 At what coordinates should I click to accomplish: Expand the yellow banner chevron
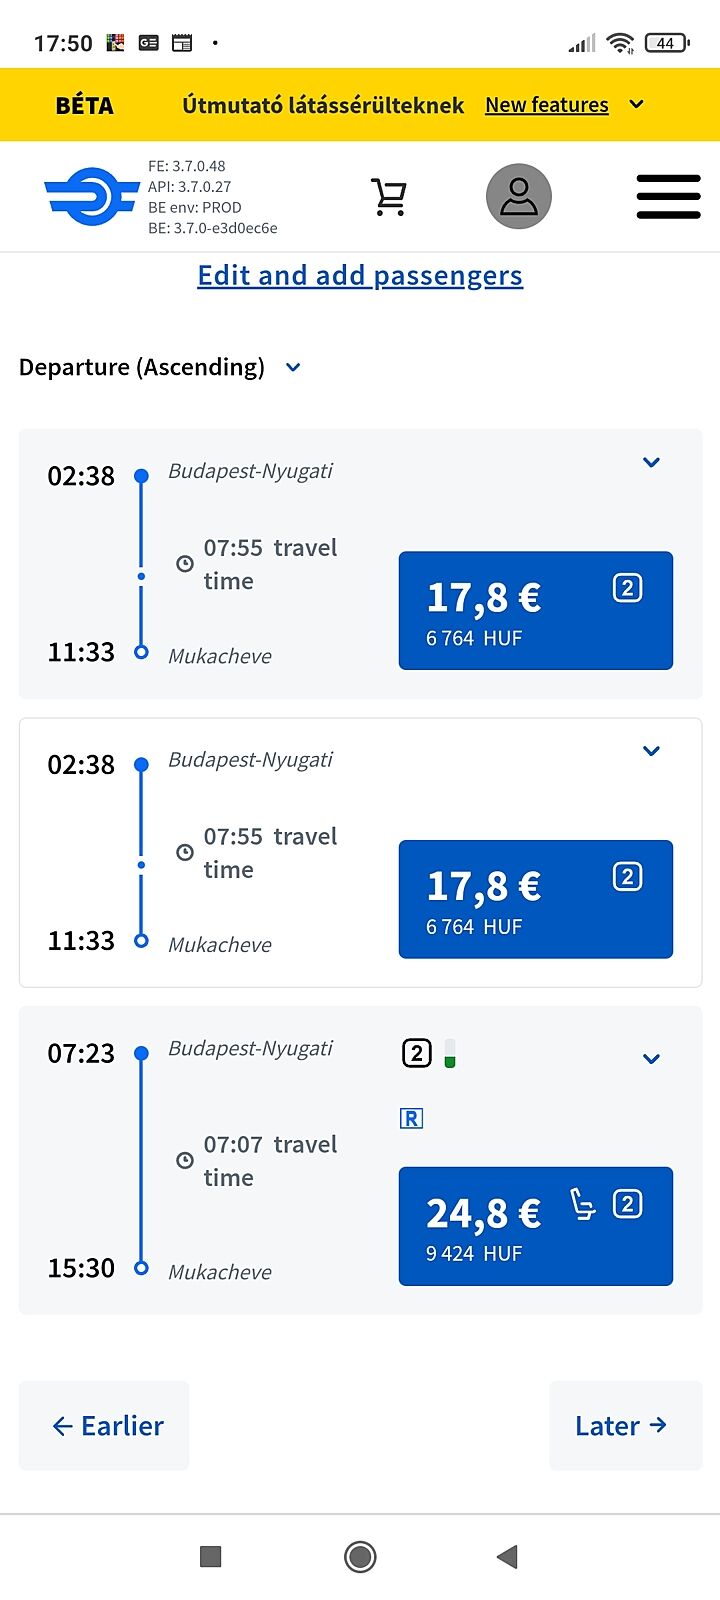(637, 105)
